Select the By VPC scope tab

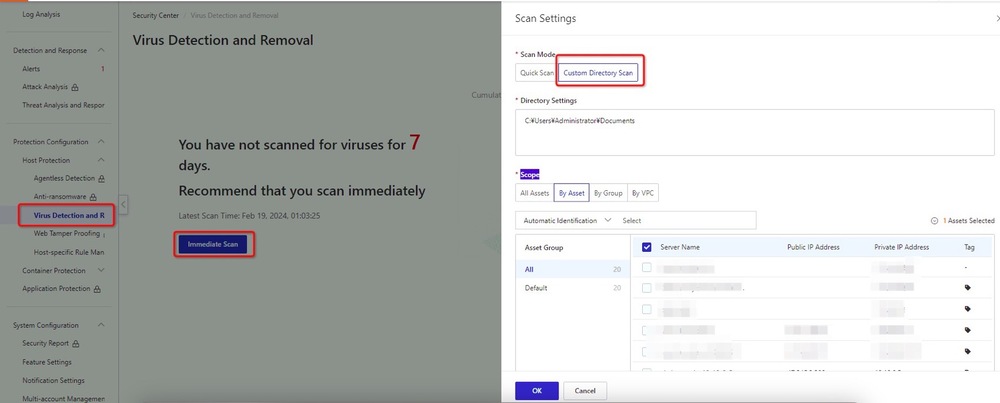pyautogui.click(x=643, y=193)
